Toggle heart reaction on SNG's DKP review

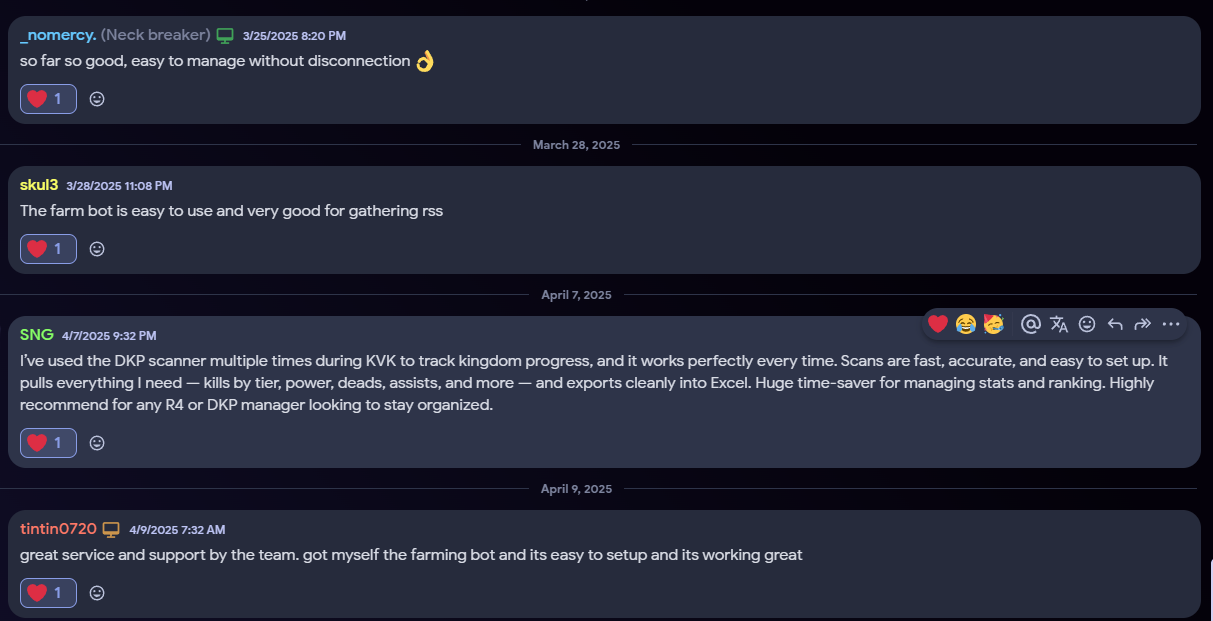(x=48, y=443)
